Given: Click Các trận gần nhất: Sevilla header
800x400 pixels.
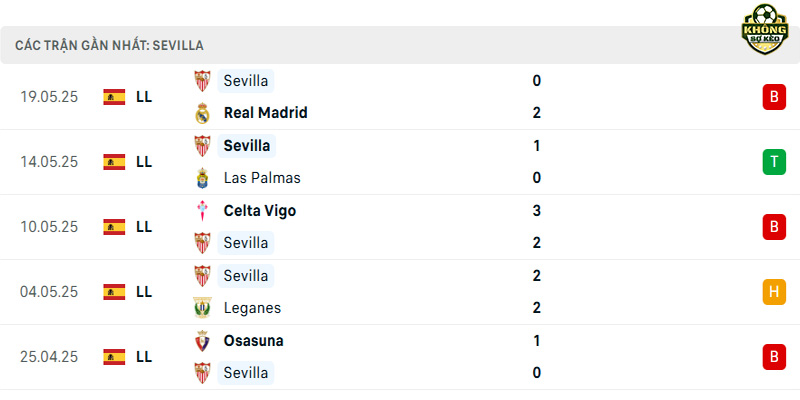Looking at the screenshot, I should (x=109, y=45).
